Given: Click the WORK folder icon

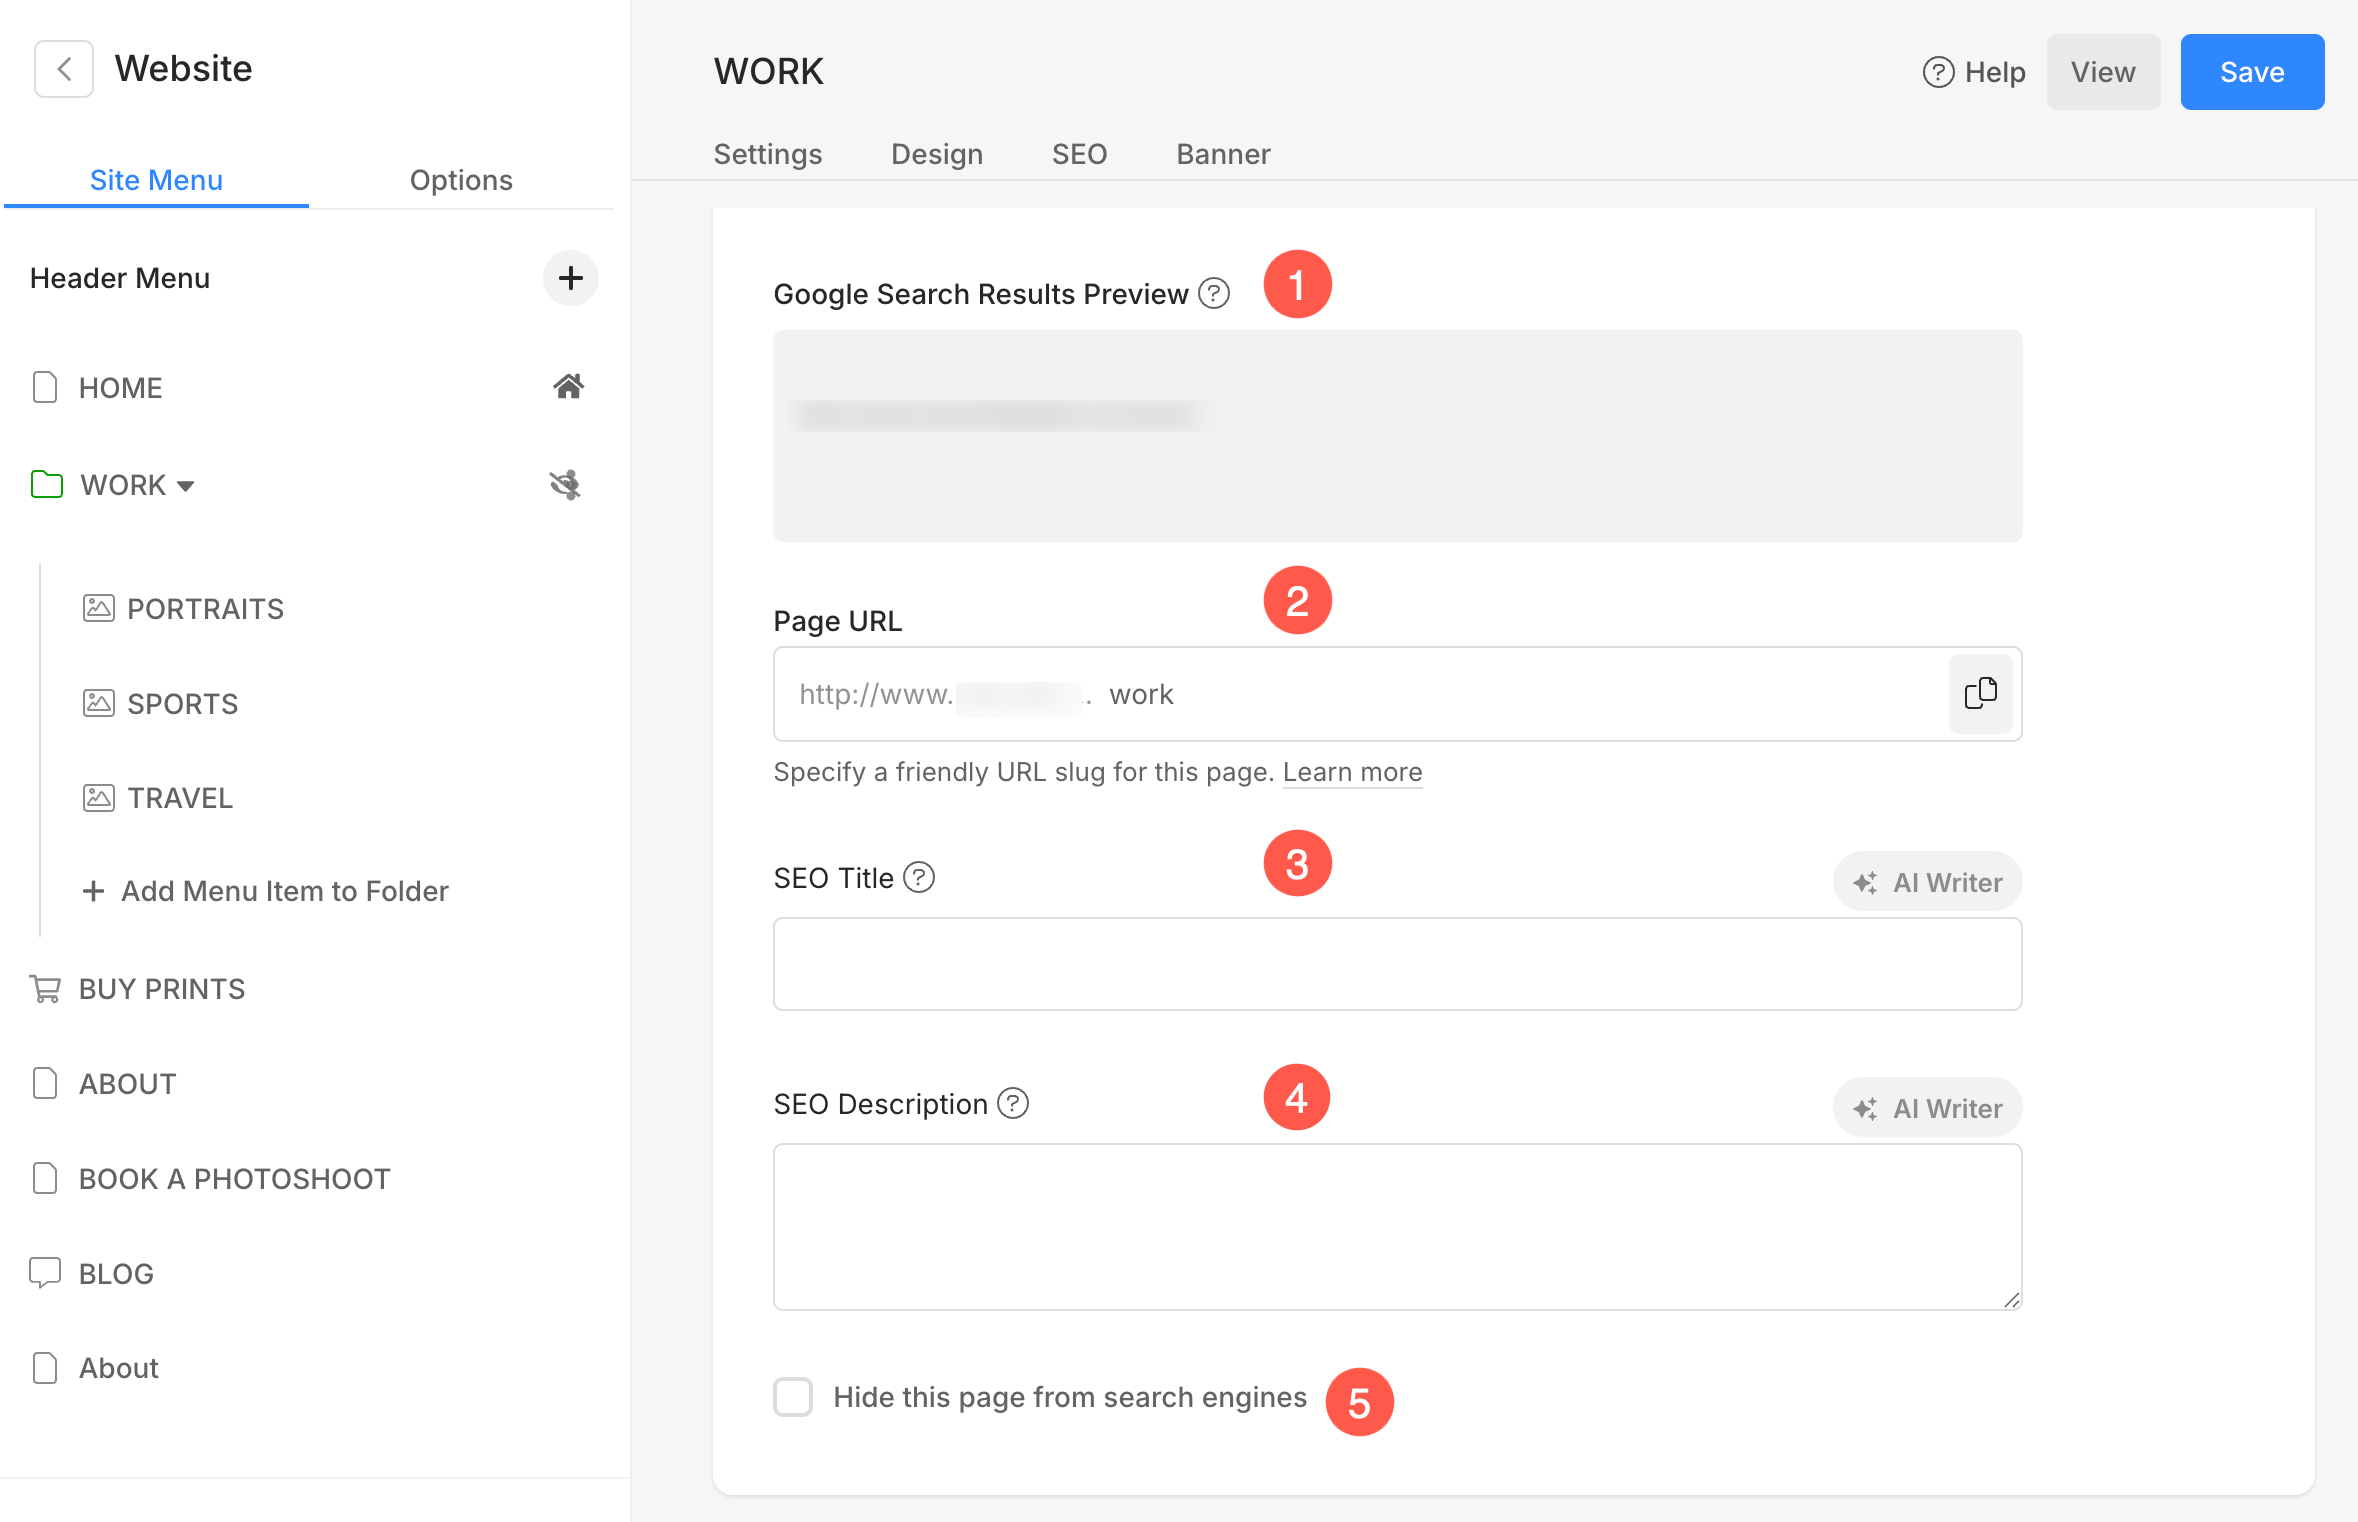Looking at the screenshot, I should 46,485.
